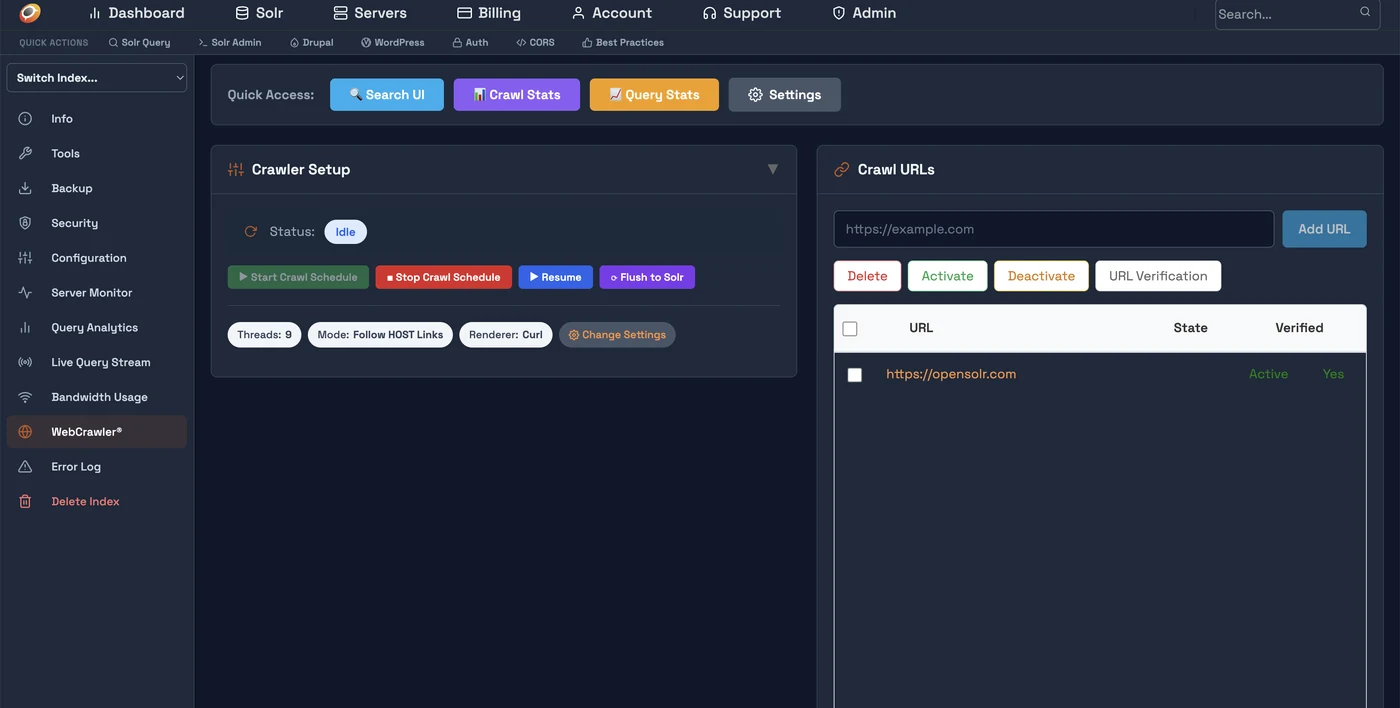Open the Switch Index dropdown

point(96,77)
